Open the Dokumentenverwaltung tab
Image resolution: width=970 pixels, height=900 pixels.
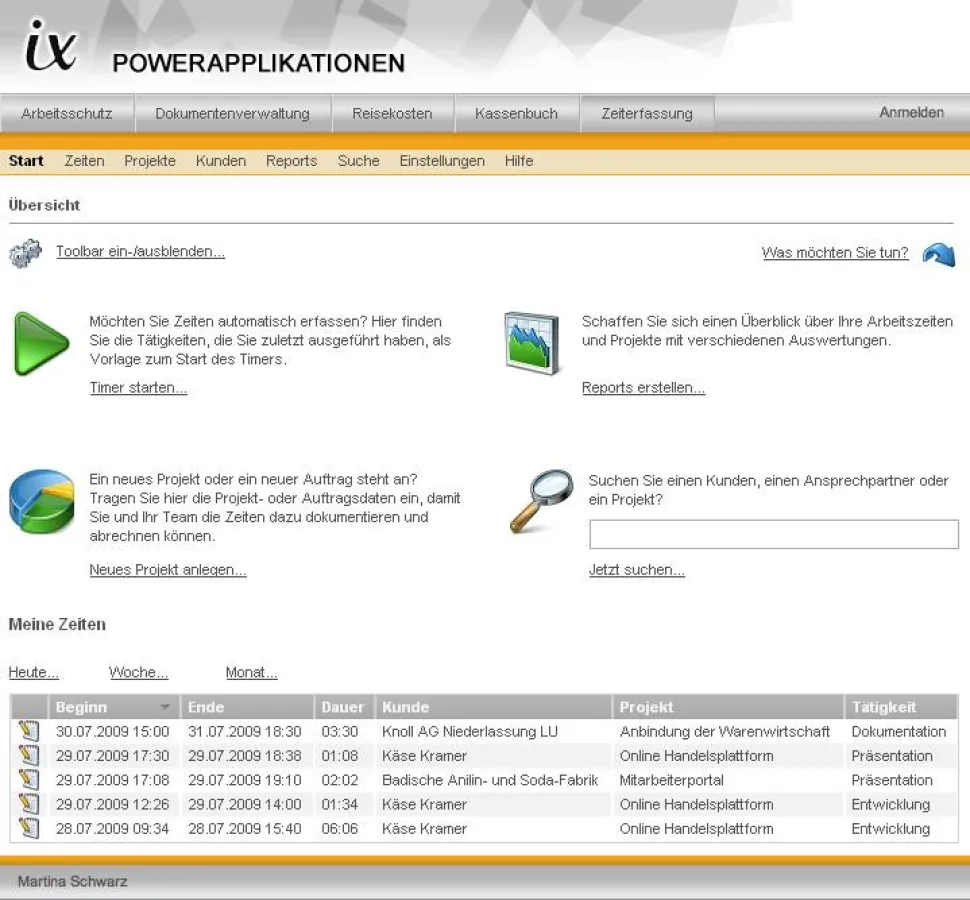click(x=232, y=114)
